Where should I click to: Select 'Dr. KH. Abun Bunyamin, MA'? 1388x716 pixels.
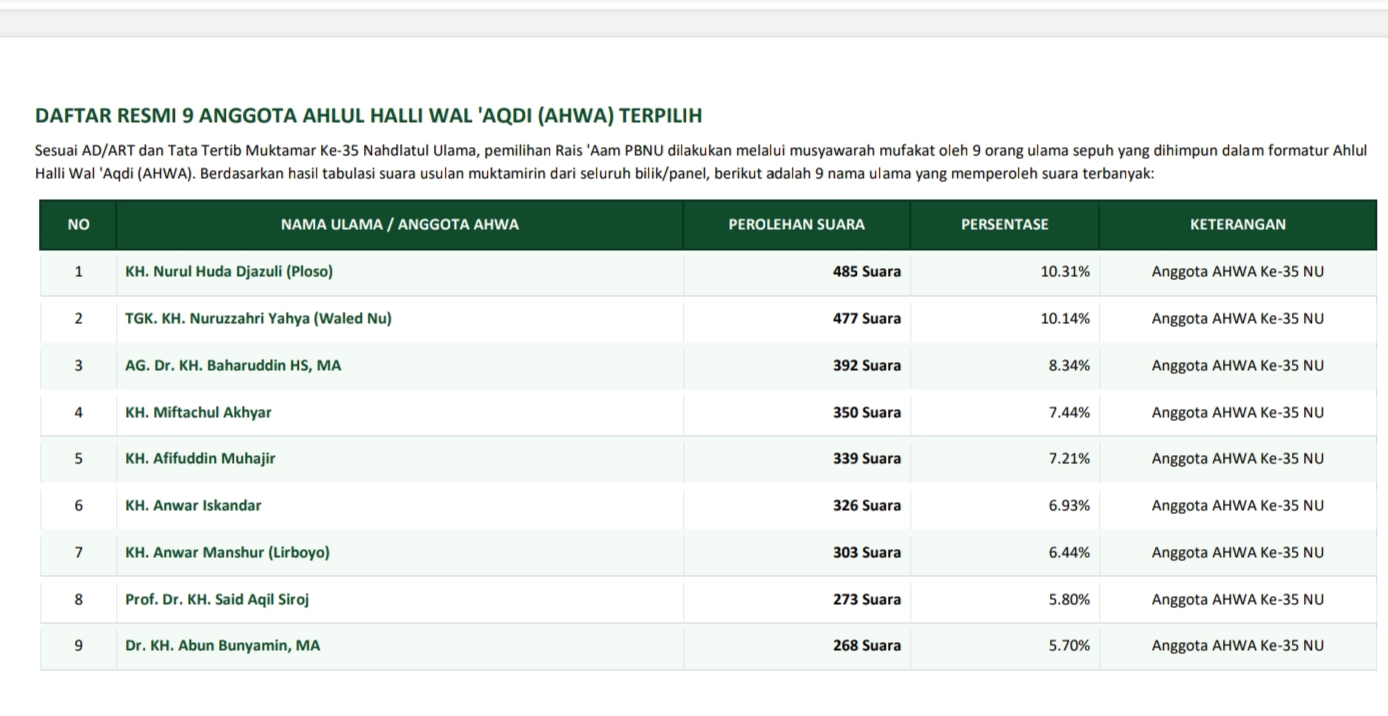click(223, 646)
